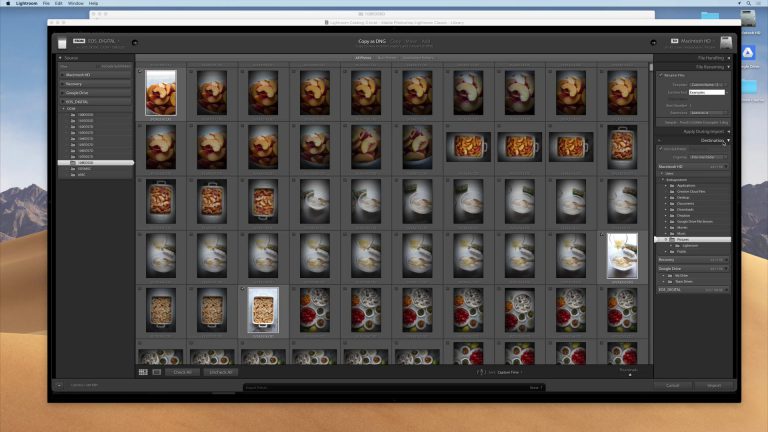
Task: Select the bright pouring-bowl thumbnail
Action: click(x=622, y=256)
